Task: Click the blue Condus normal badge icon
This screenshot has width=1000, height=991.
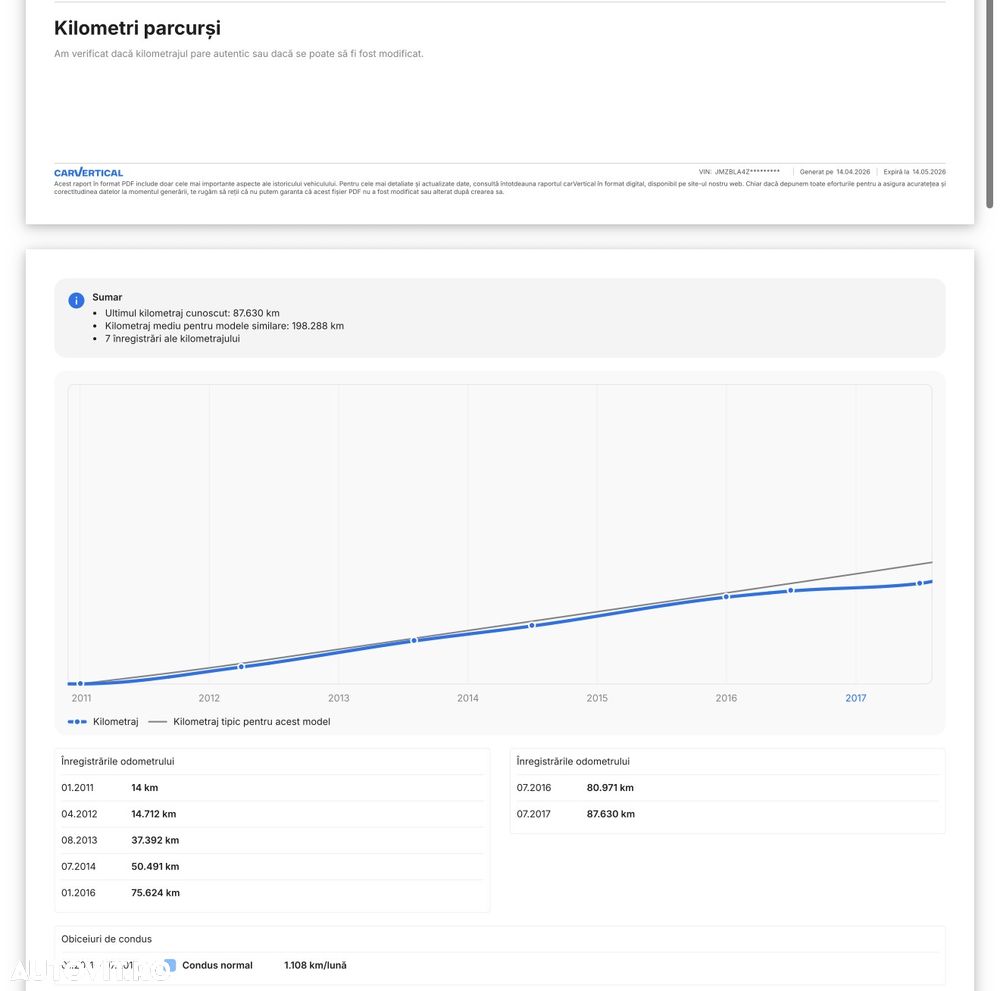Action: 170,965
